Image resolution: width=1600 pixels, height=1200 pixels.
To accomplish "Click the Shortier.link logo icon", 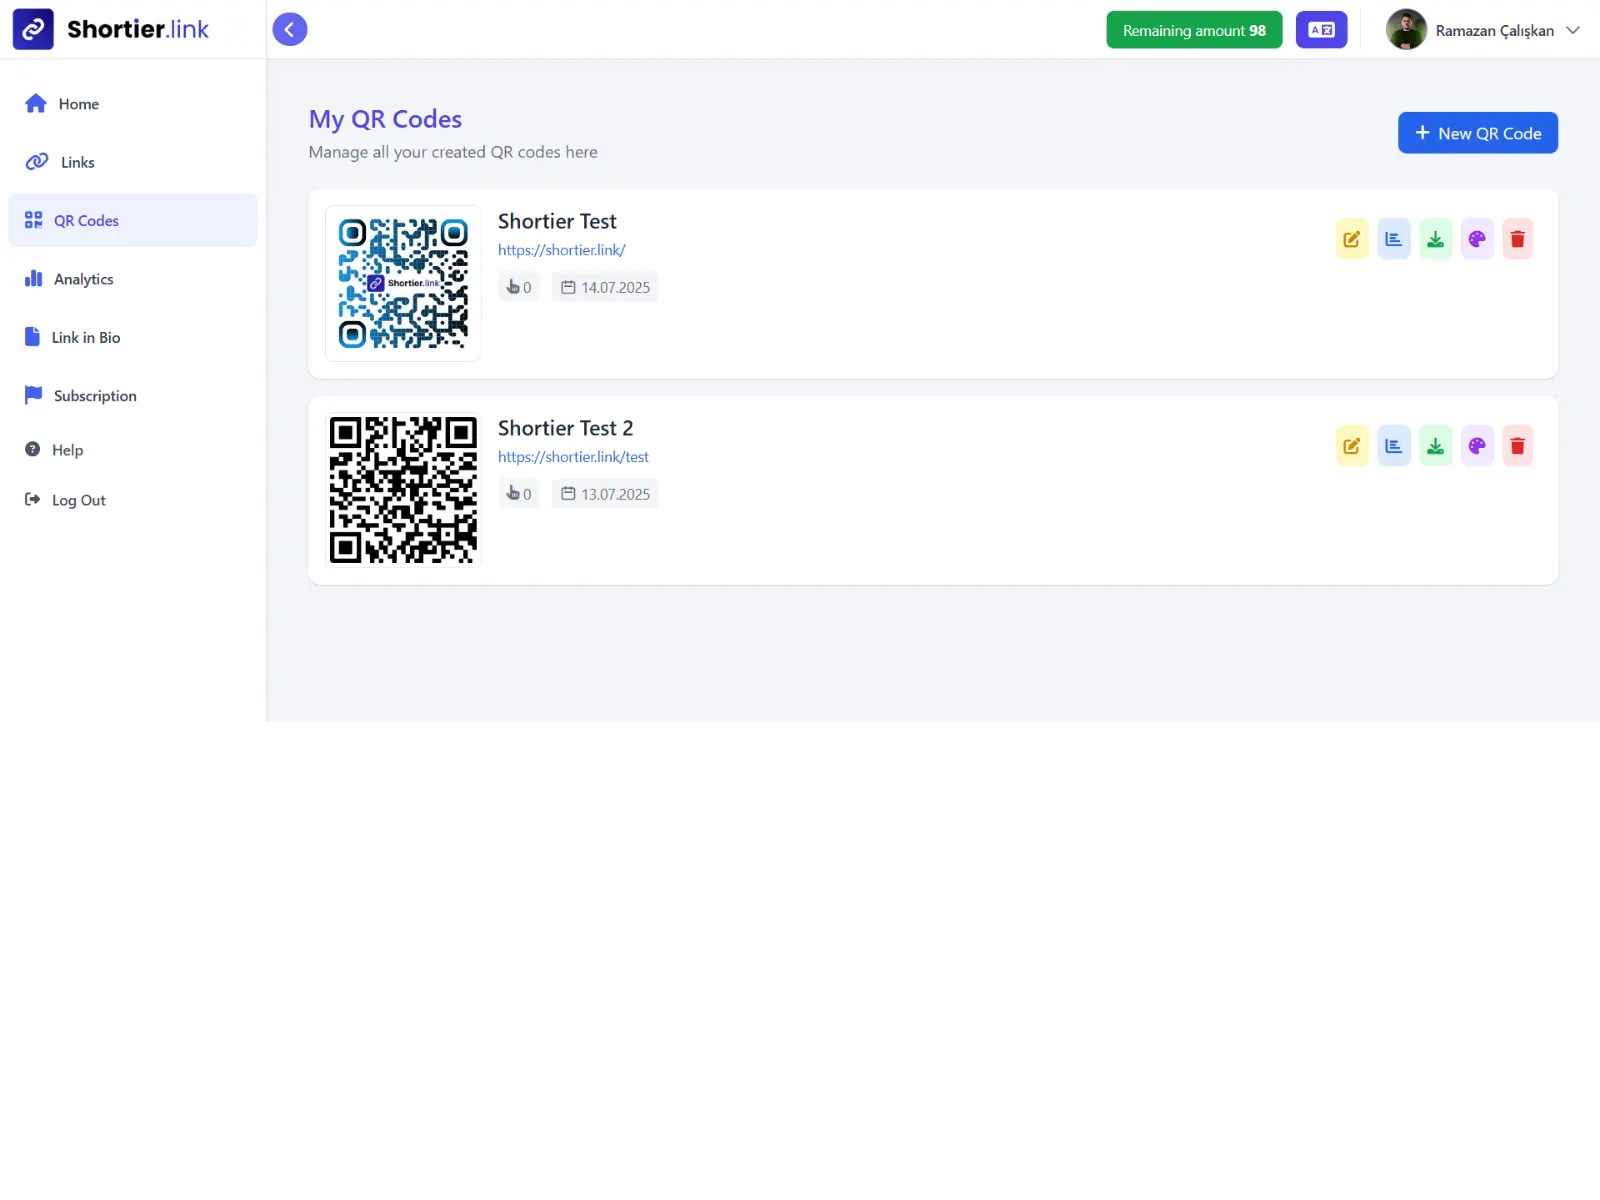I will click(33, 29).
